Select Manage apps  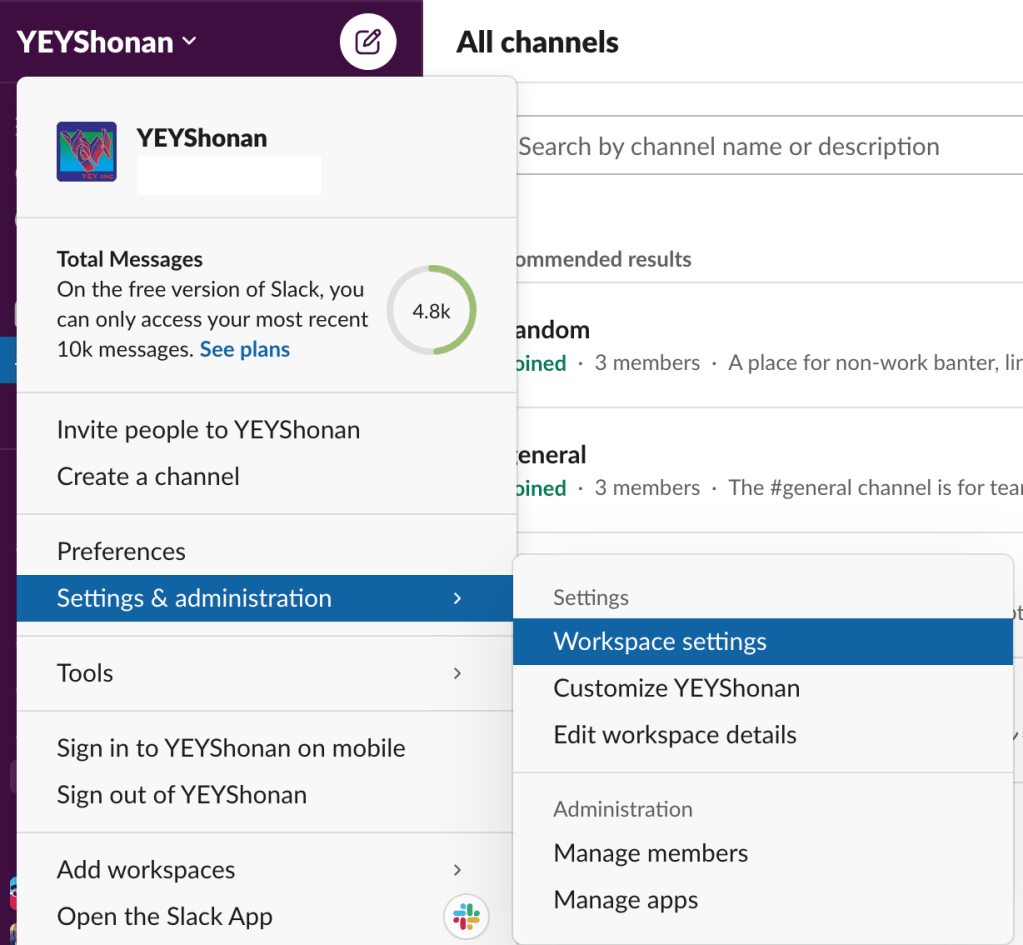626,900
